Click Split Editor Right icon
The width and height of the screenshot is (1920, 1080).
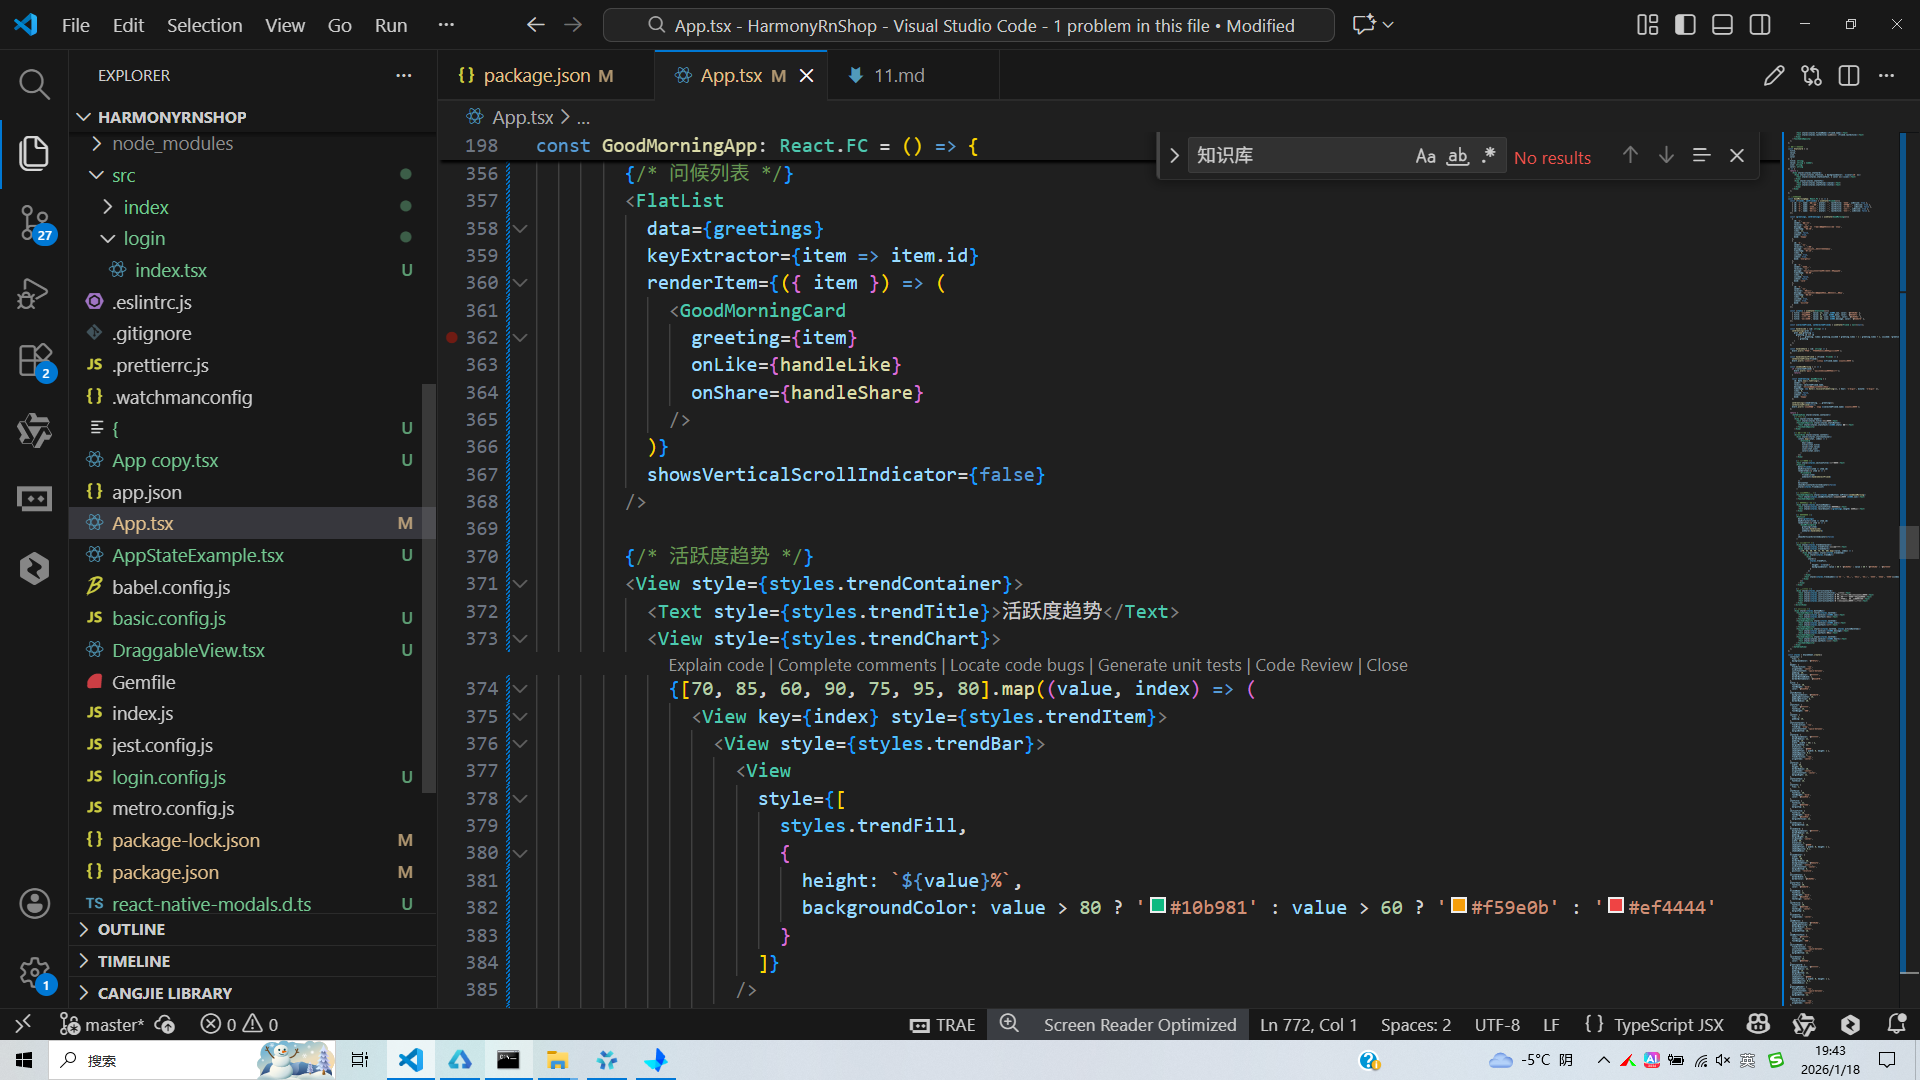[x=1849, y=76]
